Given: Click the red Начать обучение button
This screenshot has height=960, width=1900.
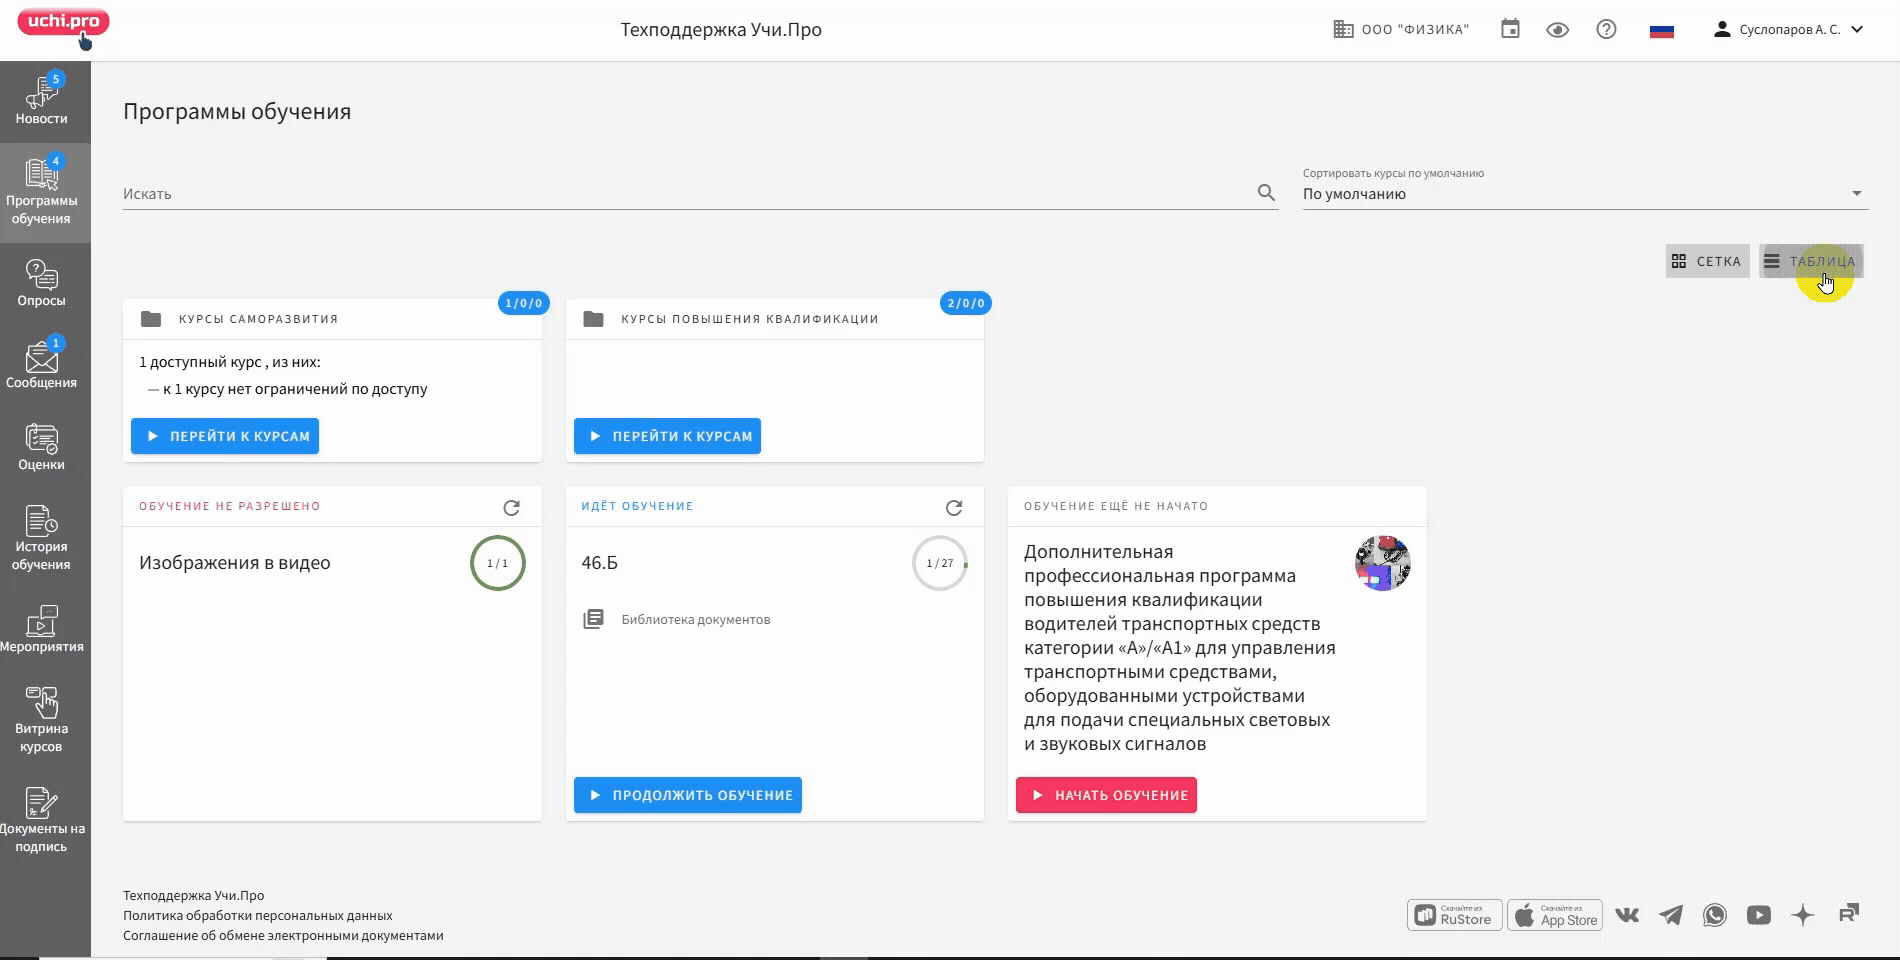Looking at the screenshot, I should 1106,796.
